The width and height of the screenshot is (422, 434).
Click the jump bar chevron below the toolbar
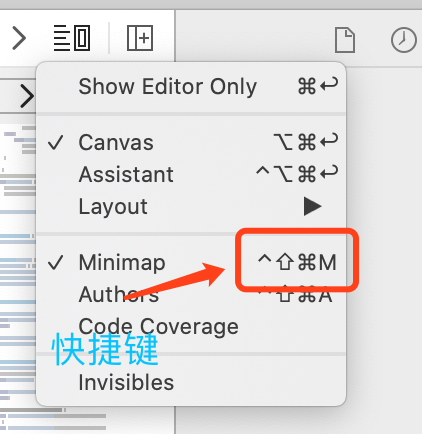(x=27, y=96)
